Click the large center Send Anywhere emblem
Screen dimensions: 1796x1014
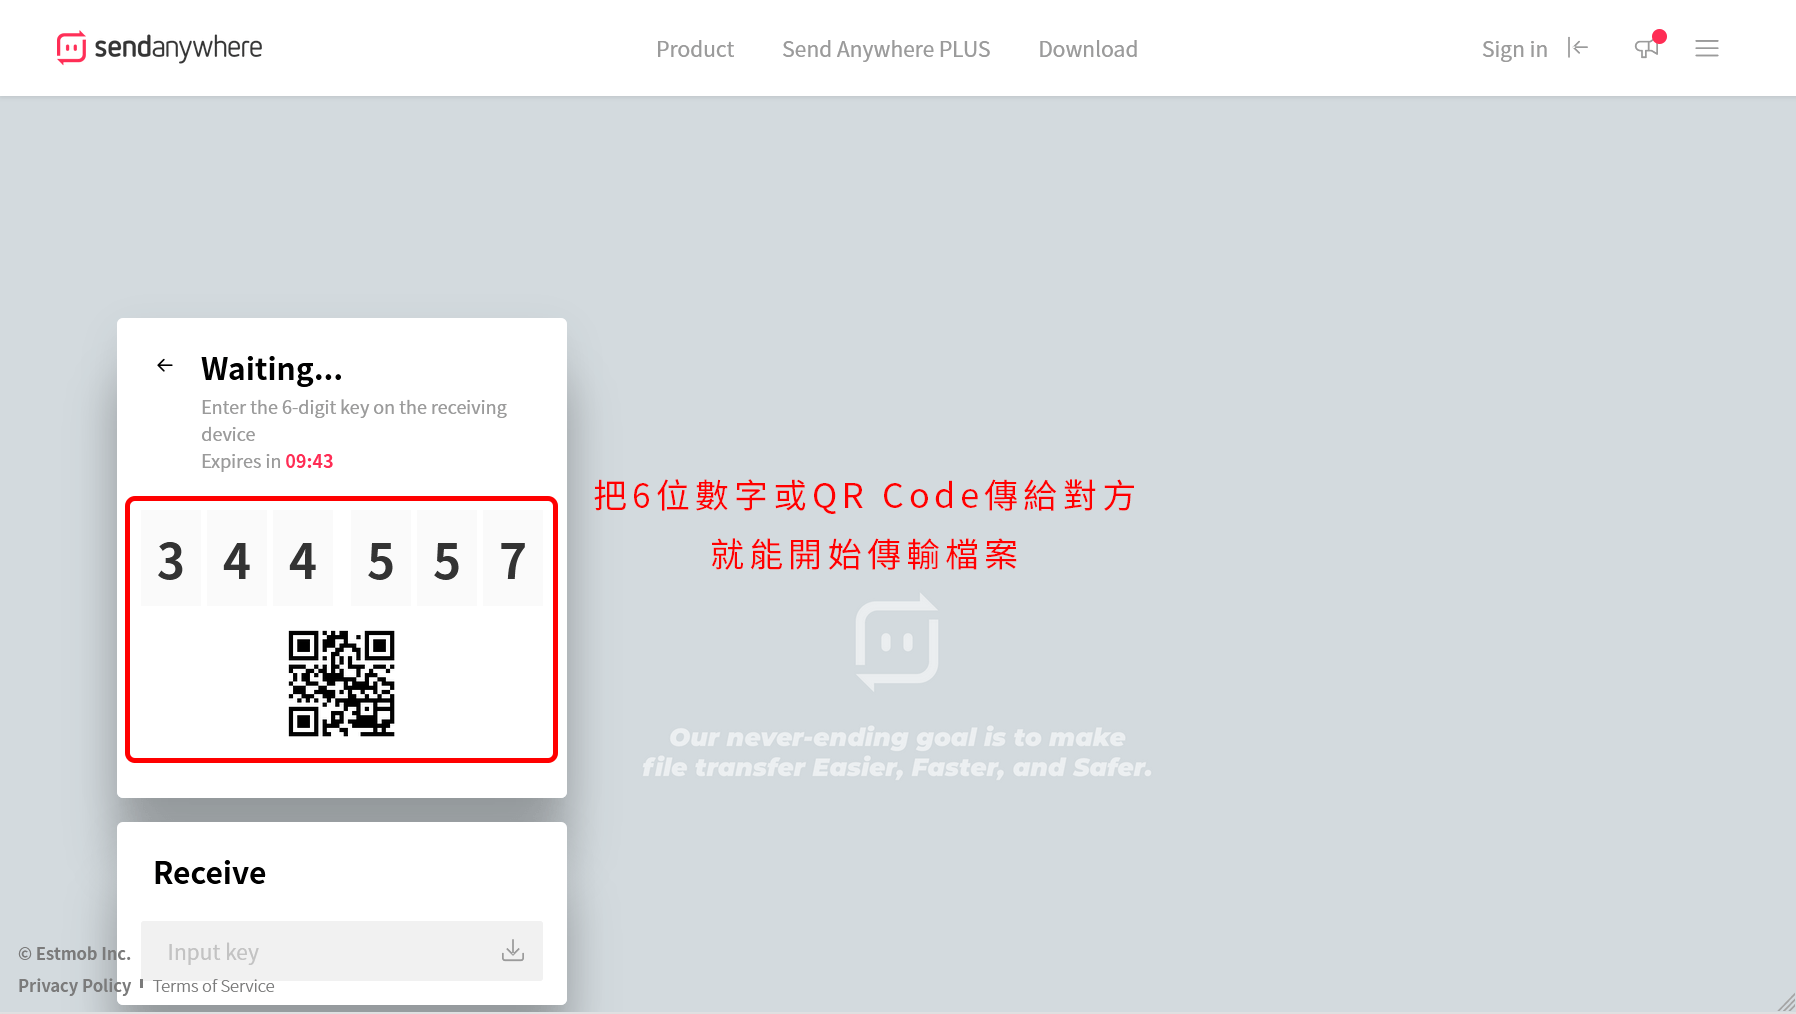pos(896,642)
